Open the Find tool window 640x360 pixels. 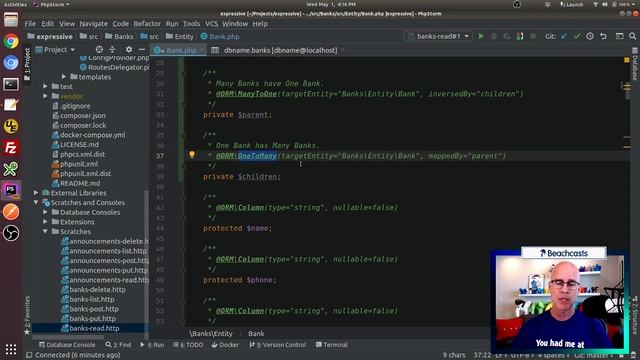pyautogui.click(x=118, y=345)
